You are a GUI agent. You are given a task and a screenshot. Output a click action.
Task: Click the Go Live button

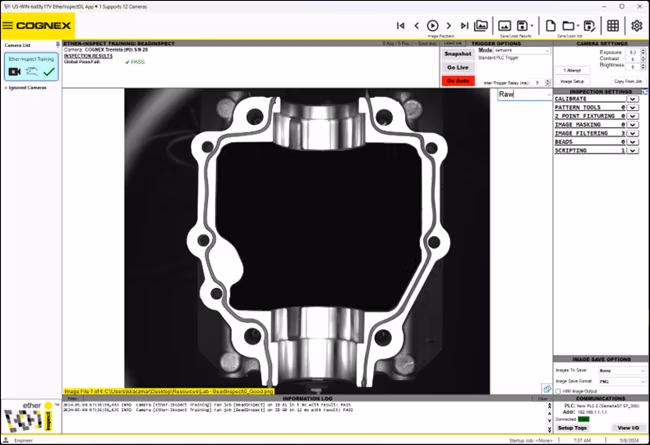click(458, 67)
